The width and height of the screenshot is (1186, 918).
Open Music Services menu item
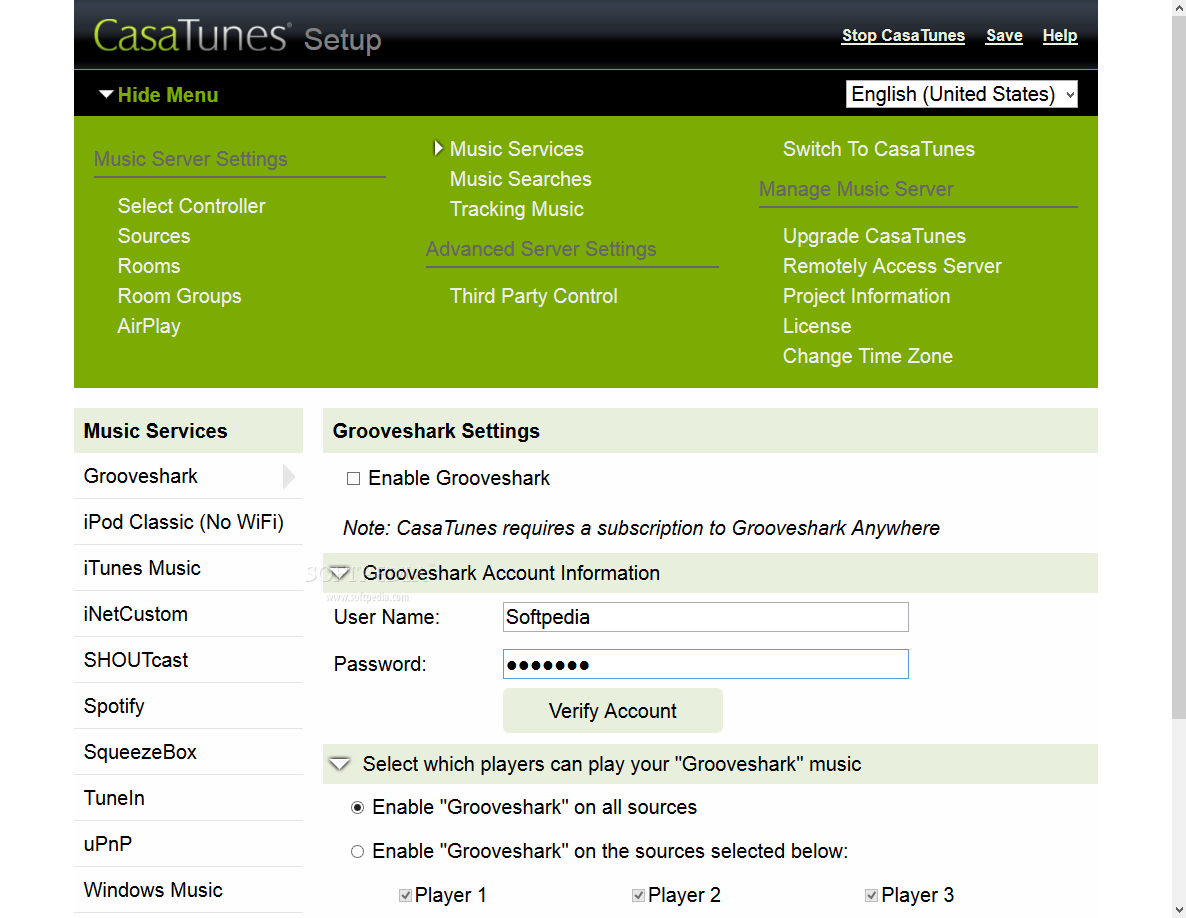point(517,149)
